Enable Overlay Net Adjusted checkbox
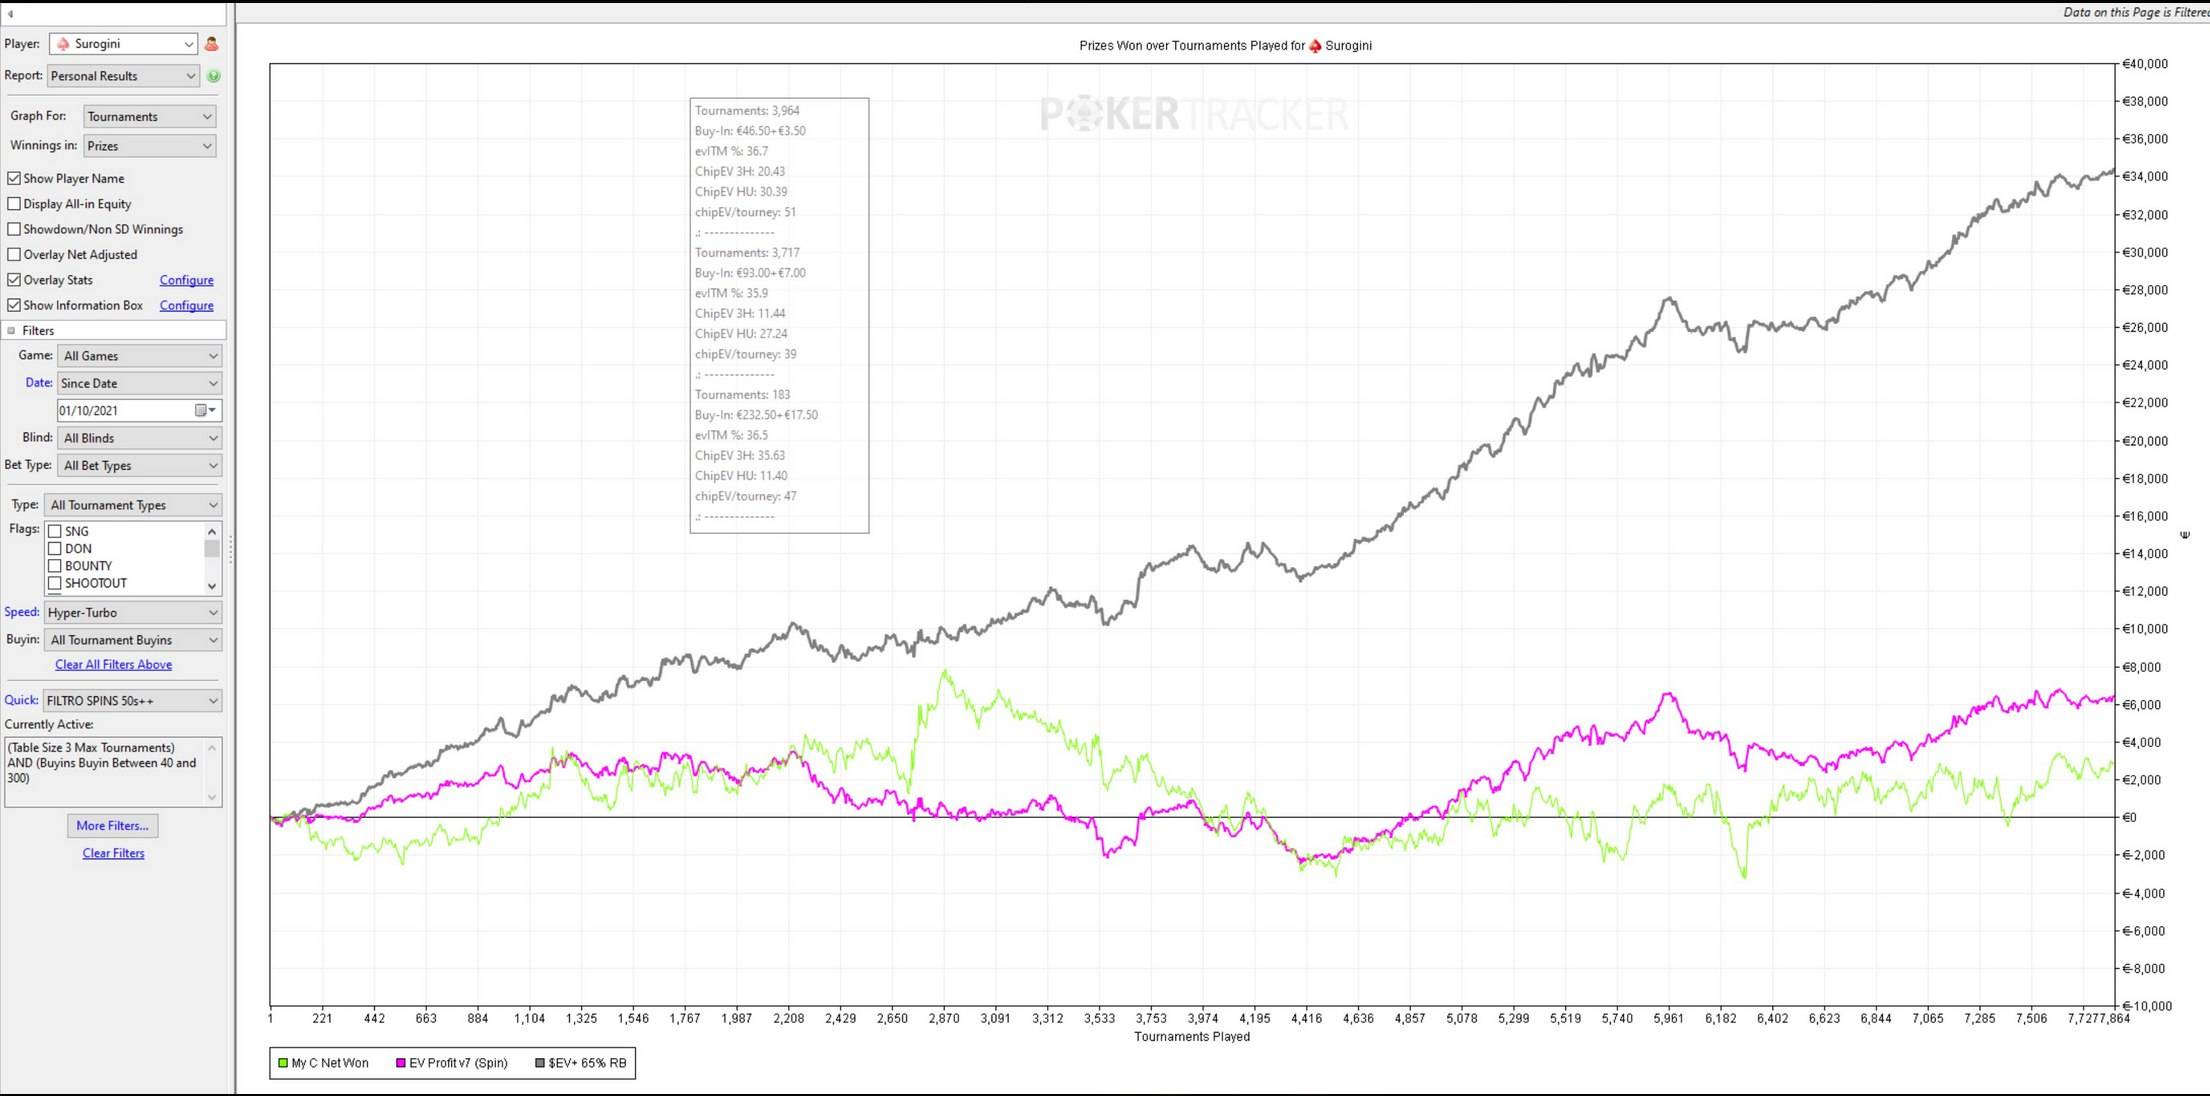 pos(14,255)
